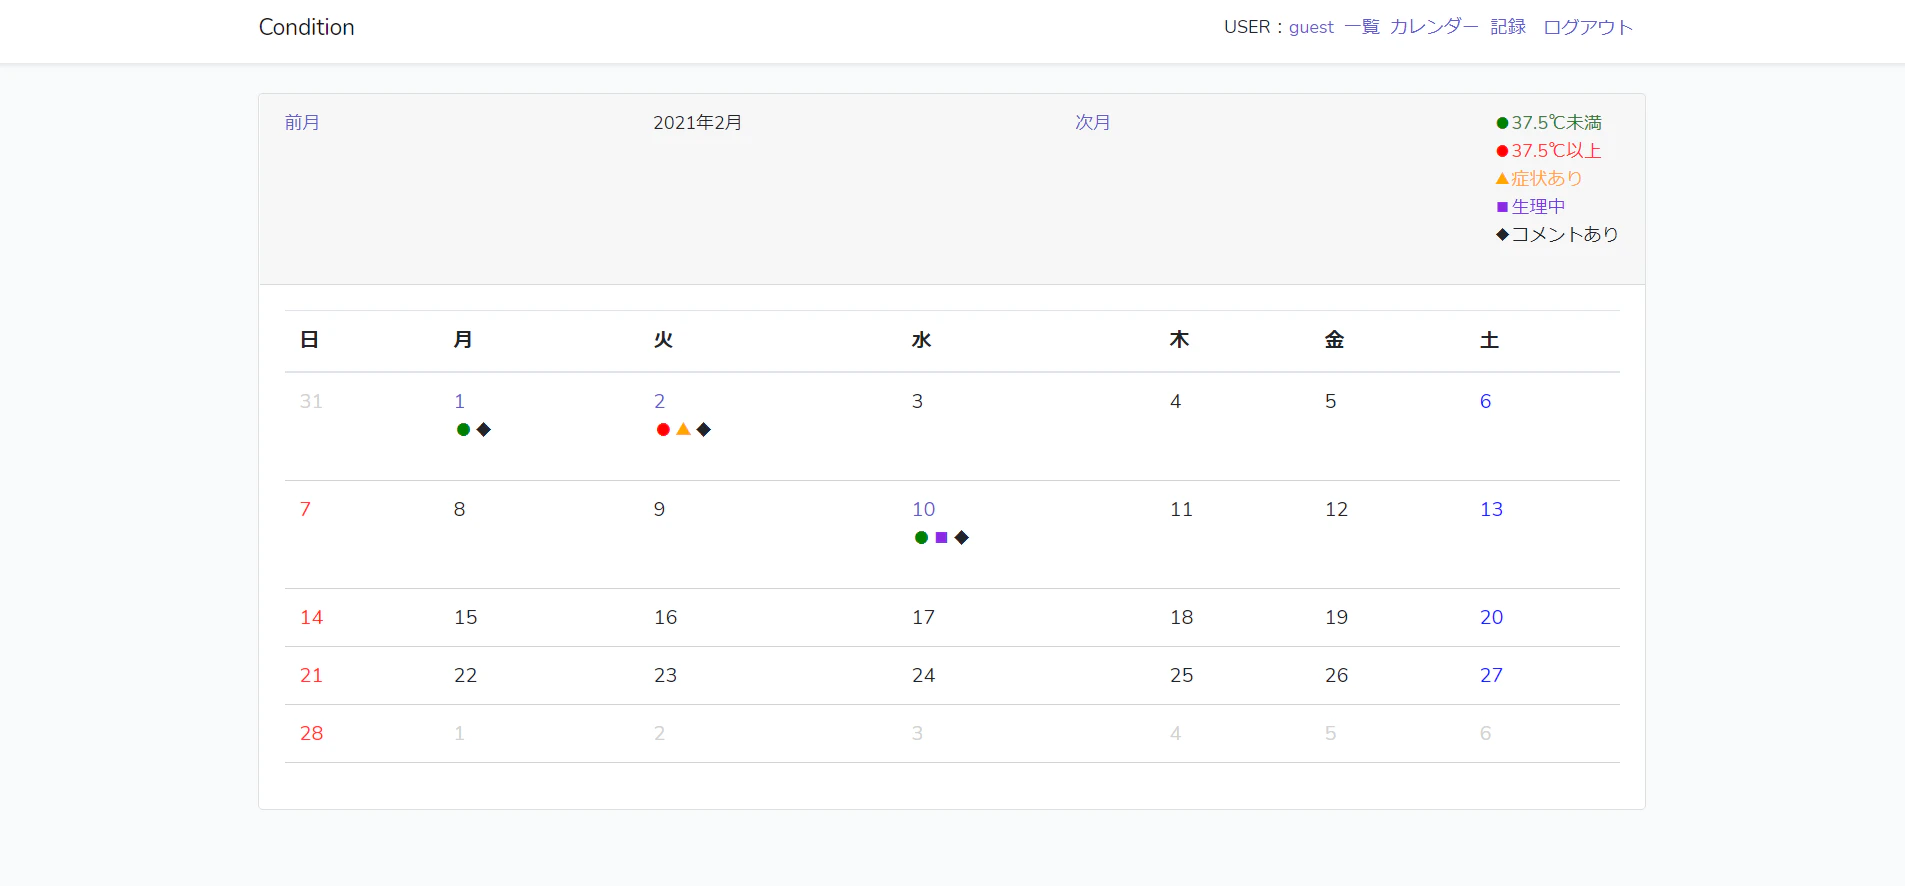This screenshot has height=886, width=1905.
Task: Click ログアウト to log out
Action: [x=1588, y=27]
